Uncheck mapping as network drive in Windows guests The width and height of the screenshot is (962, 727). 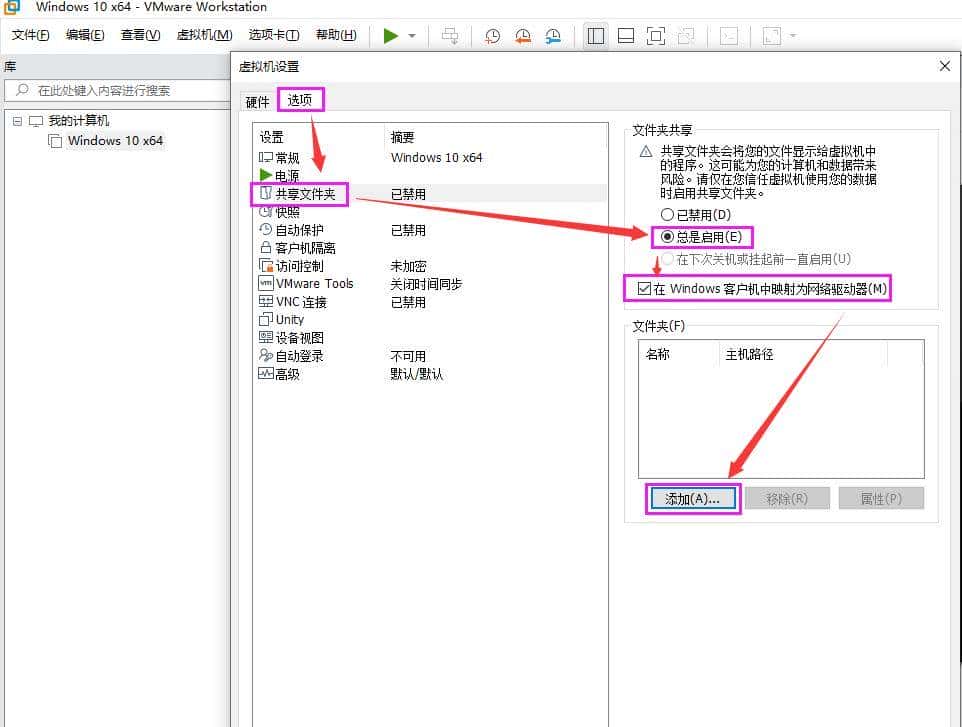coord(645,288)
